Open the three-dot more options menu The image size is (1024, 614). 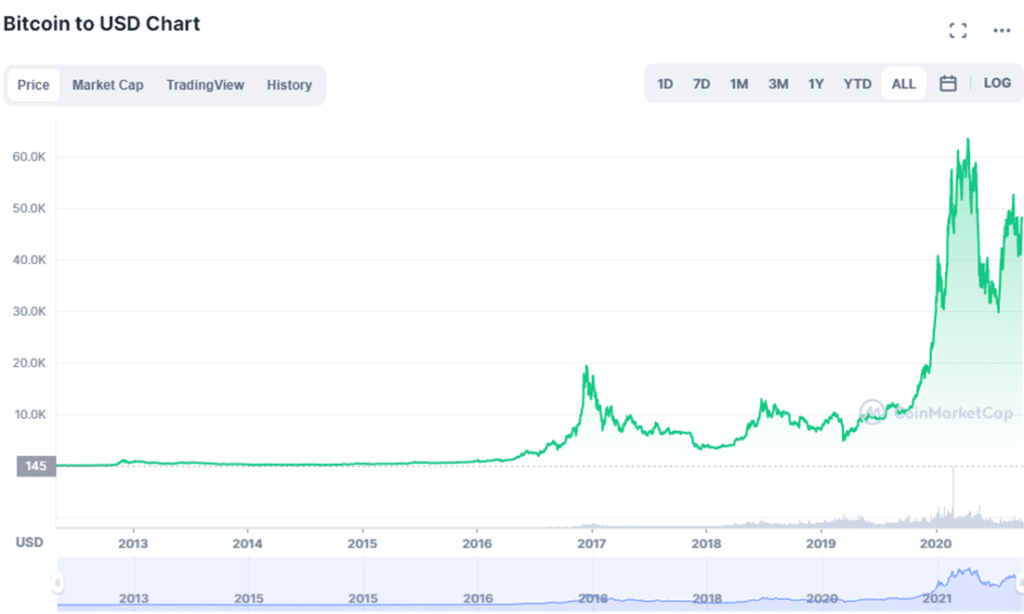1001,31
